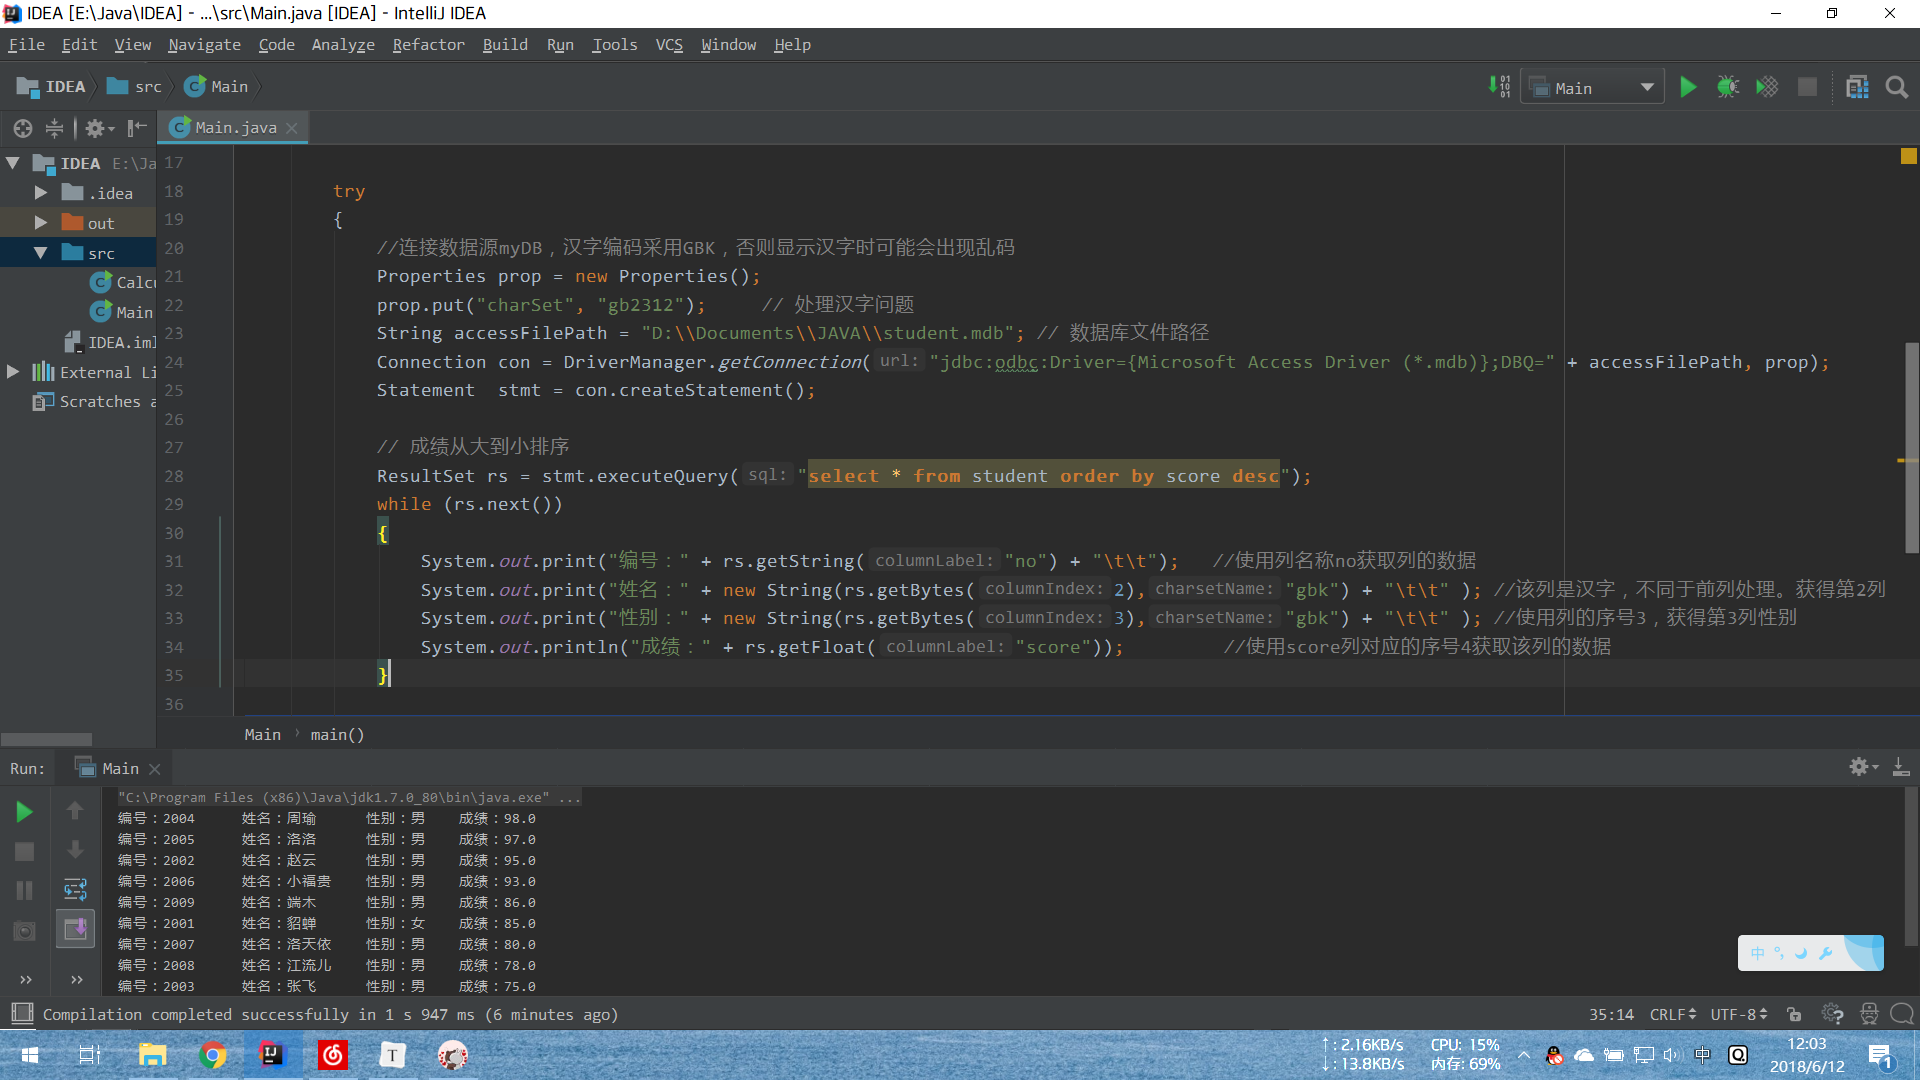This screenshot has height=1080, width=1920.
Task: Dump threads with camera icon
Action: (x=25, y=931)
